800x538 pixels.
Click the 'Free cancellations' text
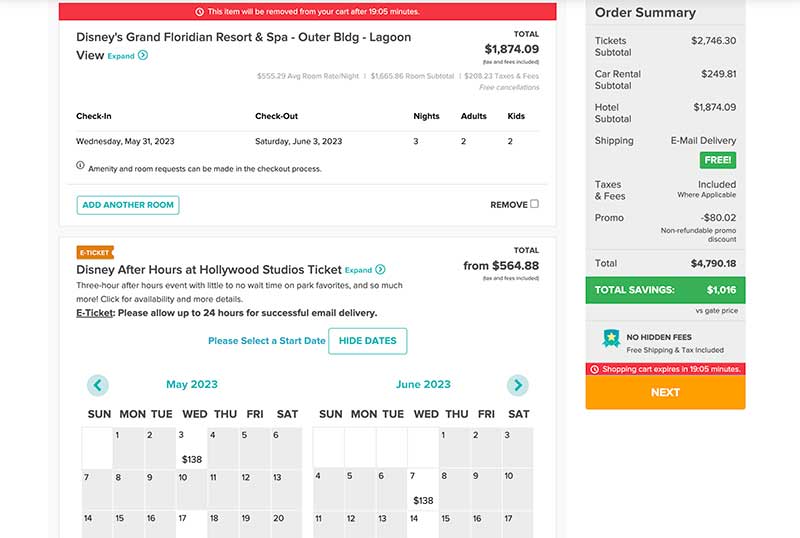click(509, 87)
